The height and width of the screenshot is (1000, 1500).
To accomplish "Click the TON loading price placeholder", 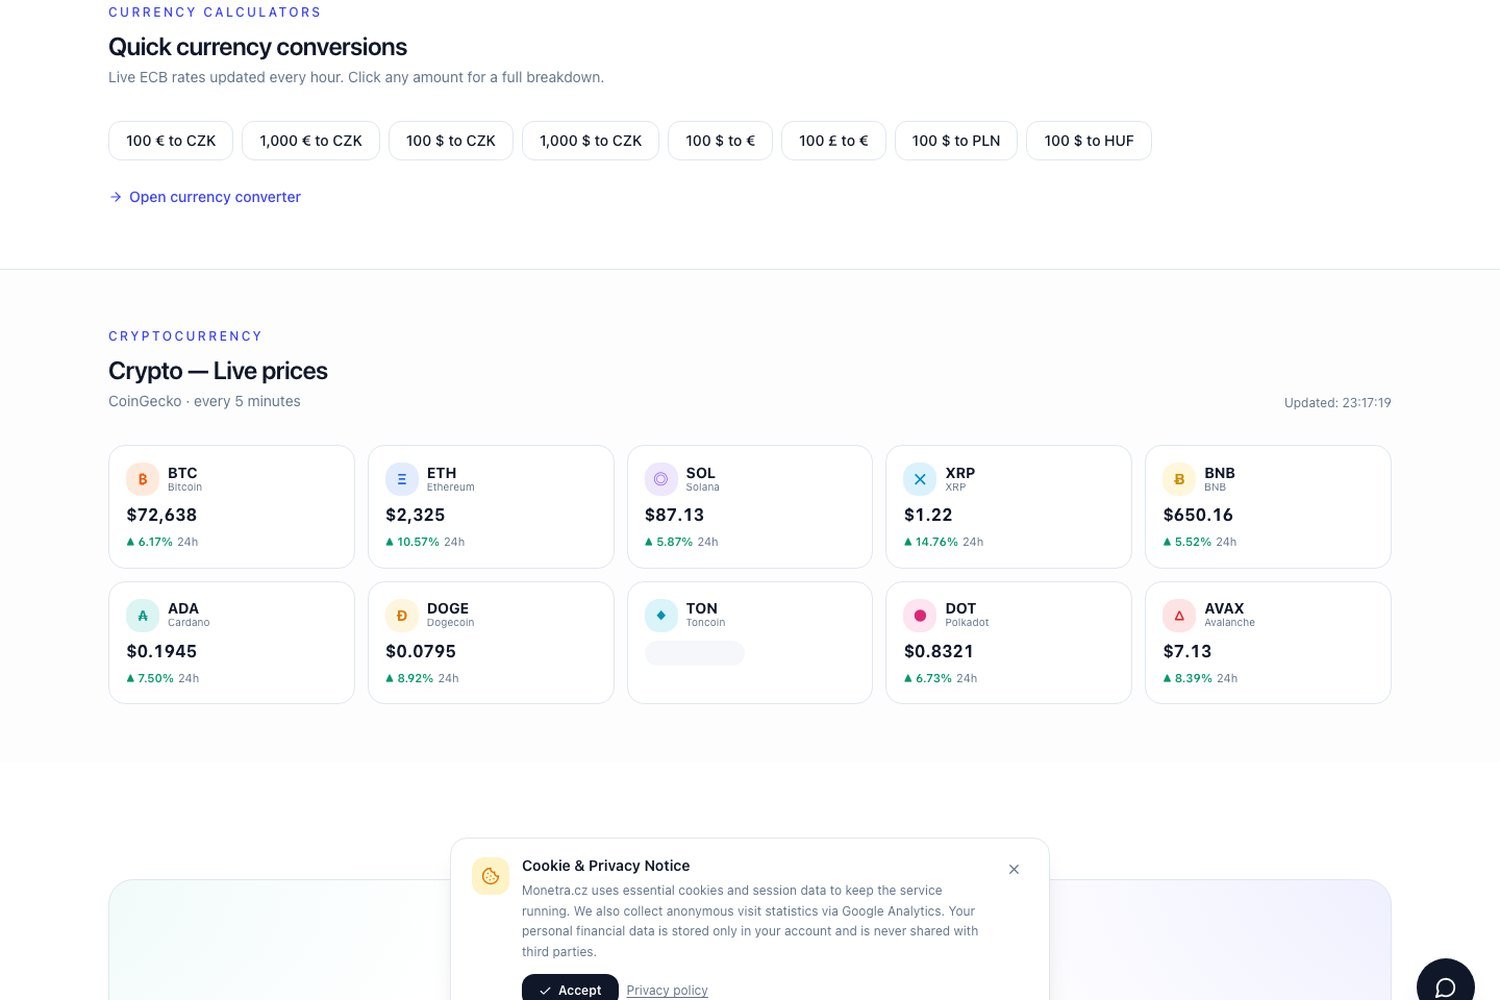I will 694,653.
